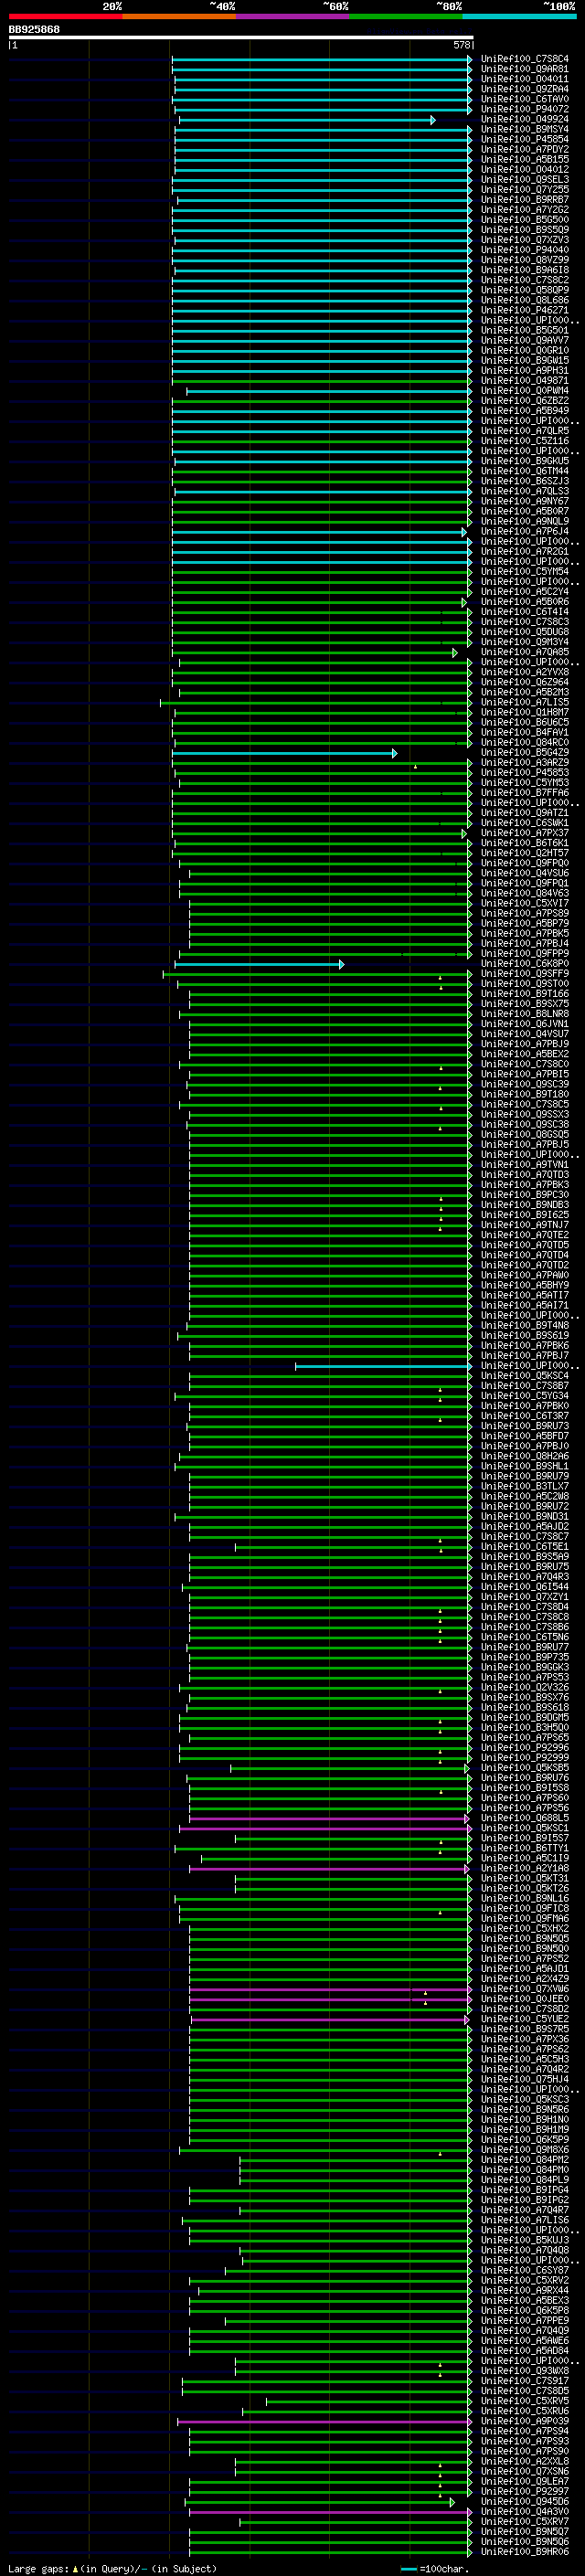Click the short cyan bar for O49924
585x2576 pixels.
[x=307, y=120]
